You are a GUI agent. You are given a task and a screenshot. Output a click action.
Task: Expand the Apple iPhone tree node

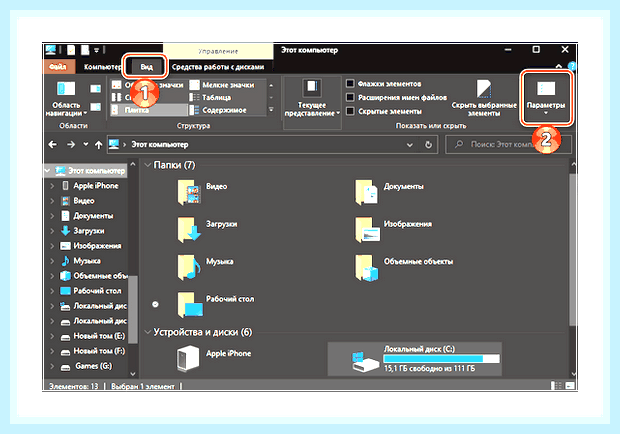point(52,186)
